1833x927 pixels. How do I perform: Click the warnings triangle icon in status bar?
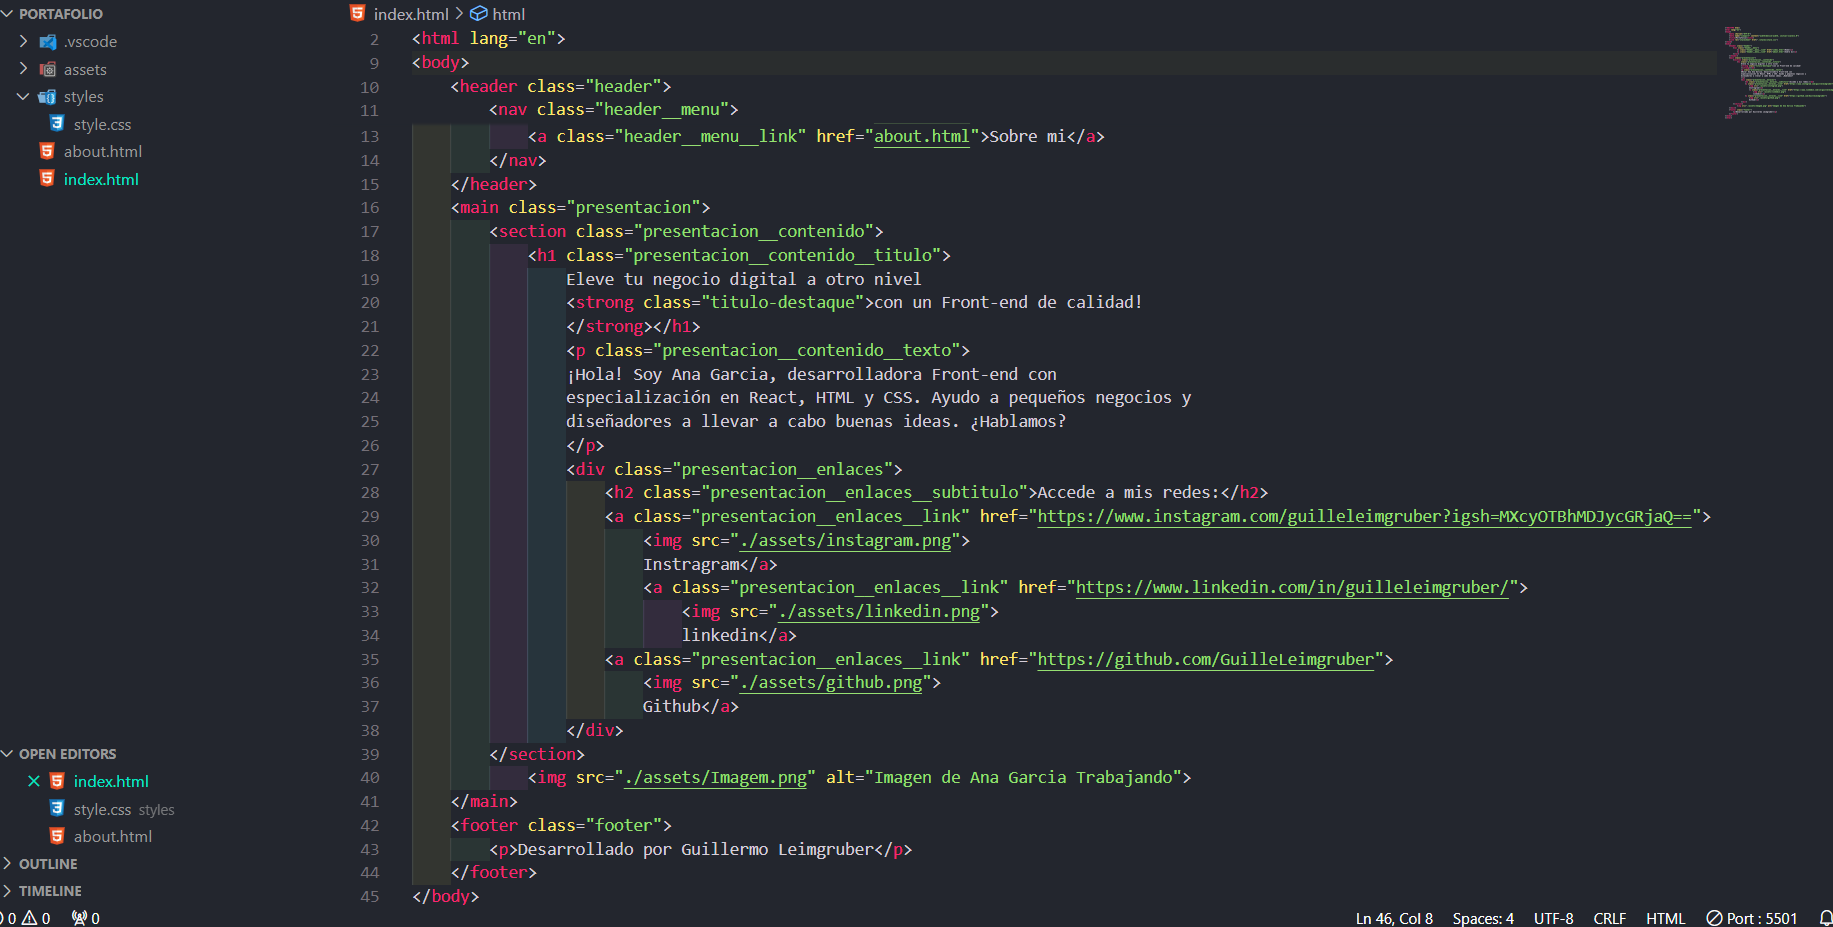[29, 918]
